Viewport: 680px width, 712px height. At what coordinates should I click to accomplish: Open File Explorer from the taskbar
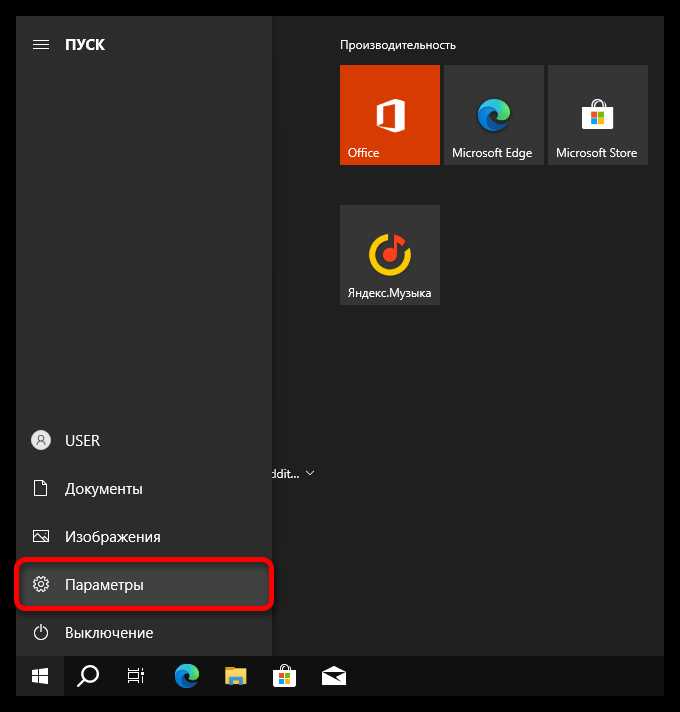236,676
